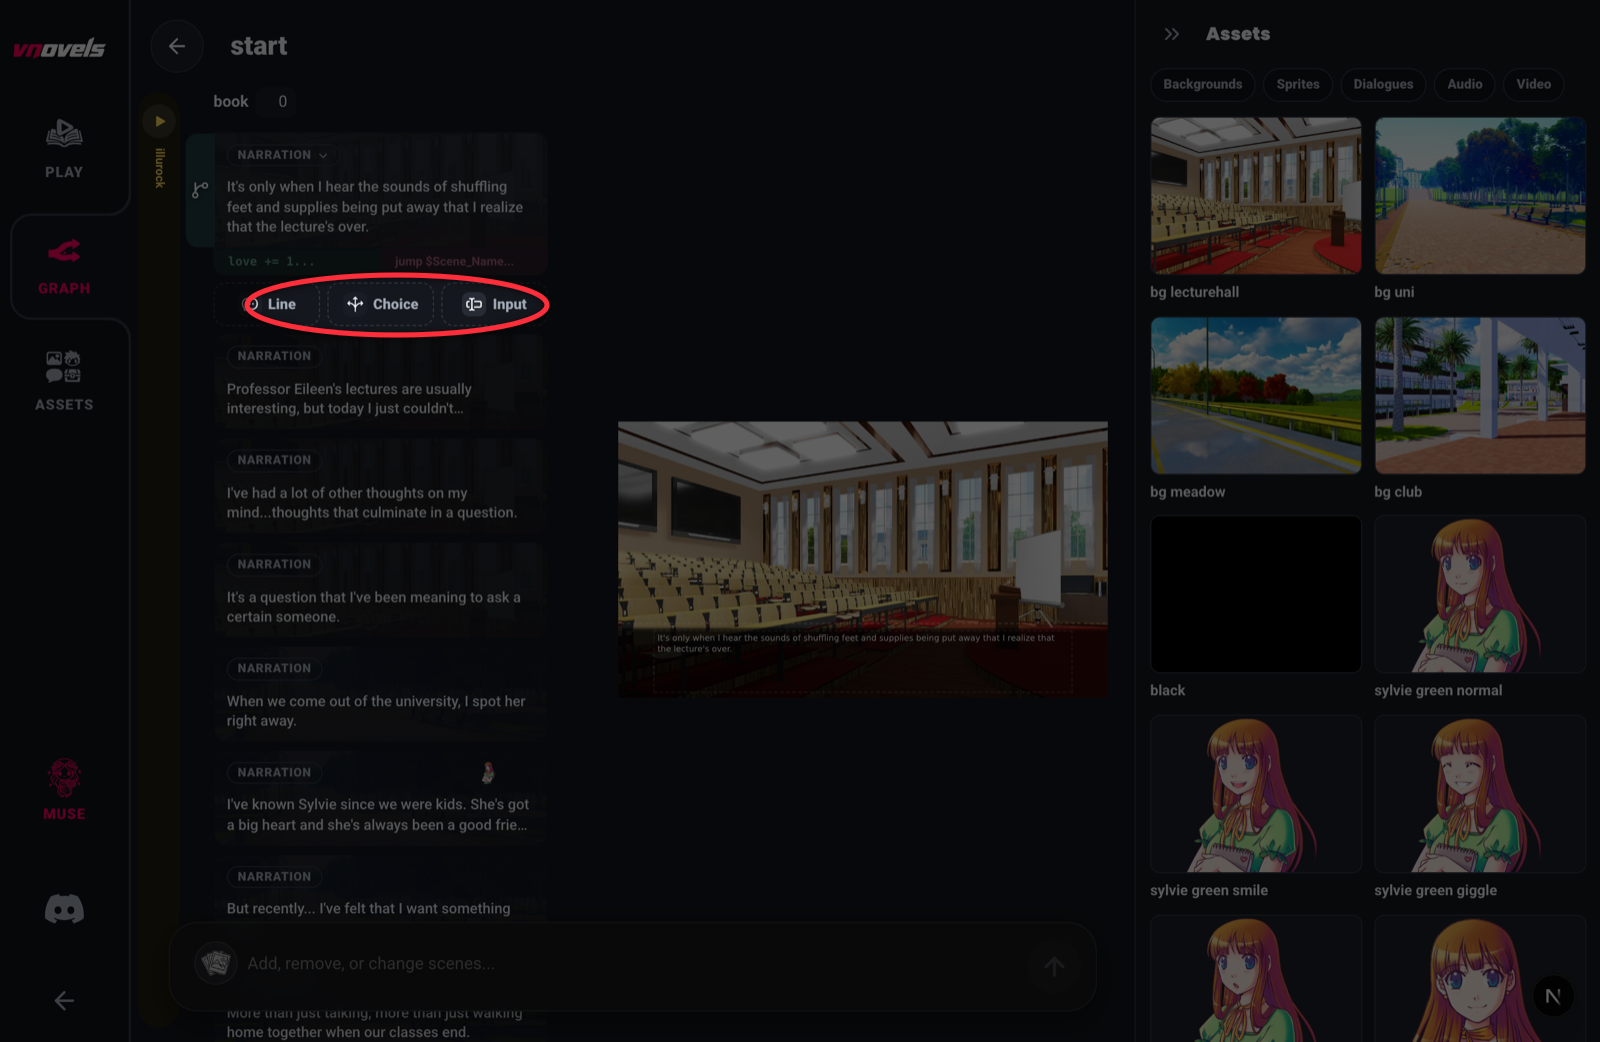This screenshot has width=1600, height=1042.
Task: Add an Input block
Action: coord(496,304)
